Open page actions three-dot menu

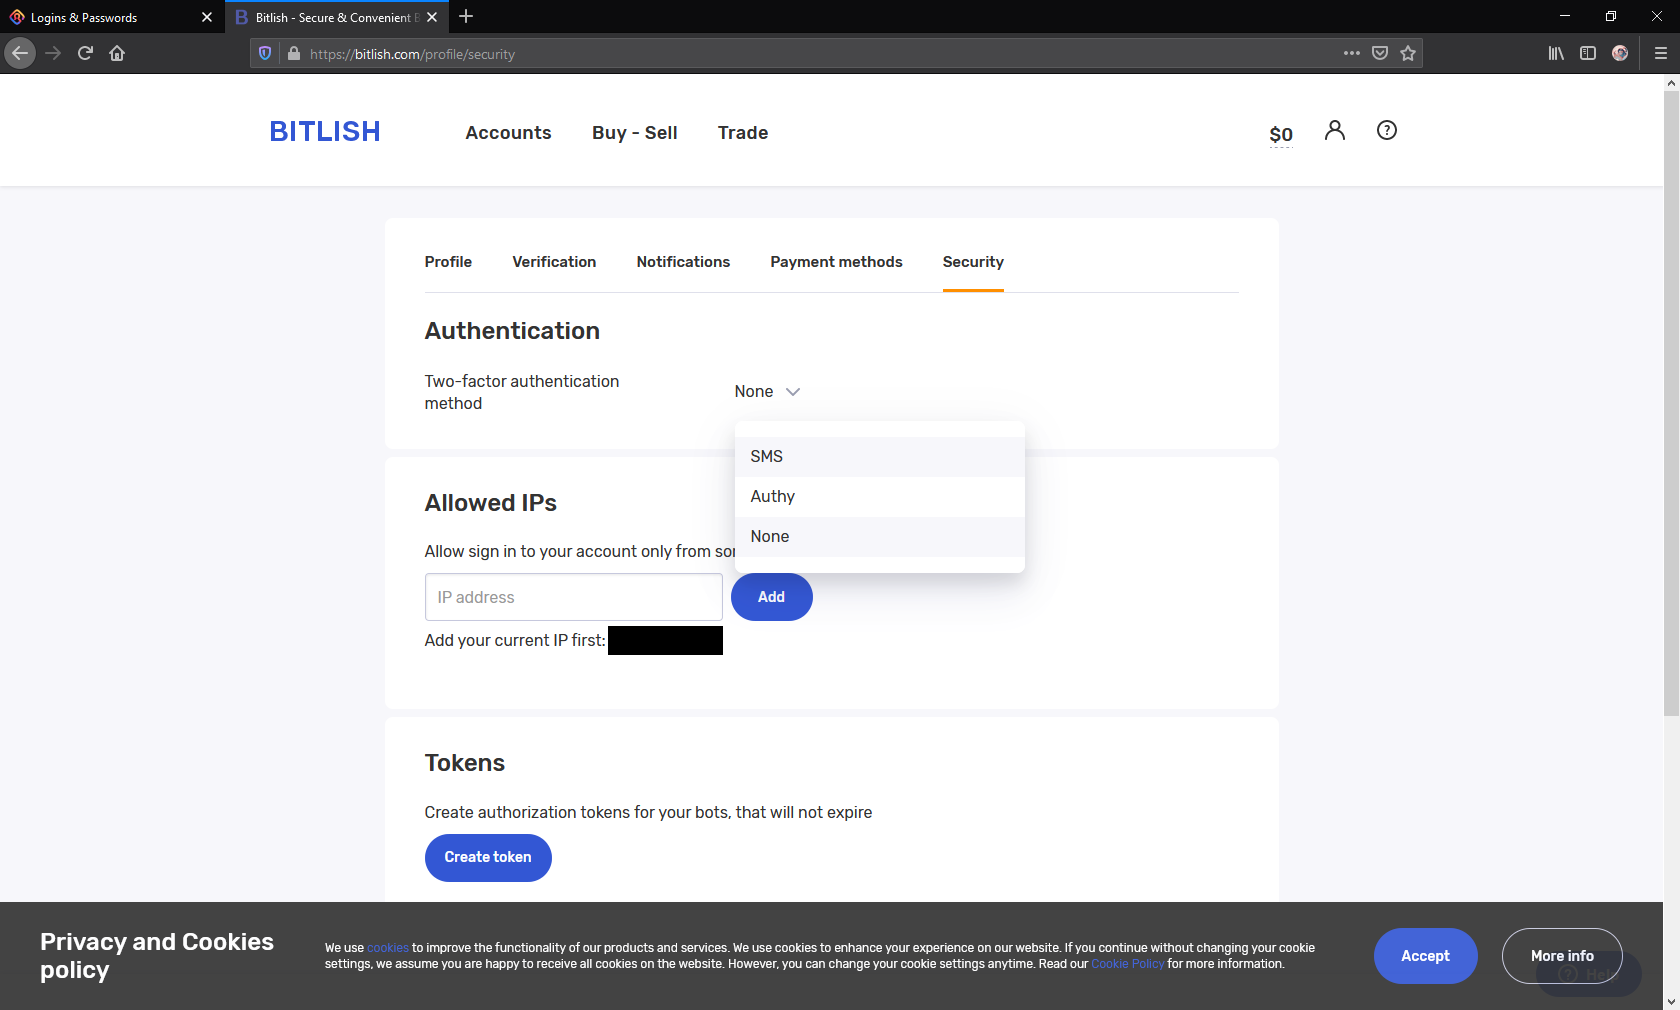(x=1352, y=53)
